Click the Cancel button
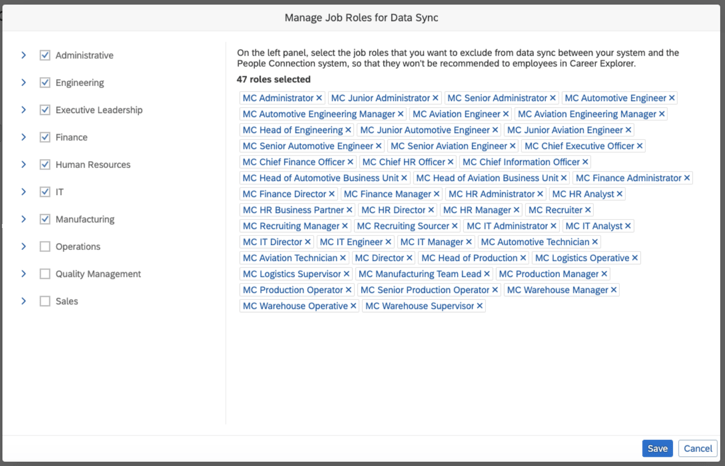 tap(697, 449)
